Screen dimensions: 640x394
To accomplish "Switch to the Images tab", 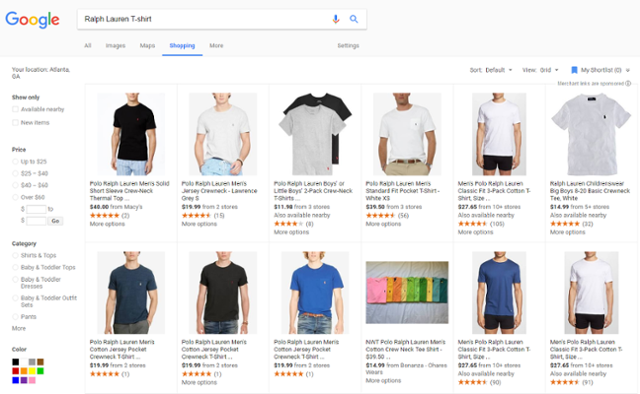I will (x=116, y=46).
